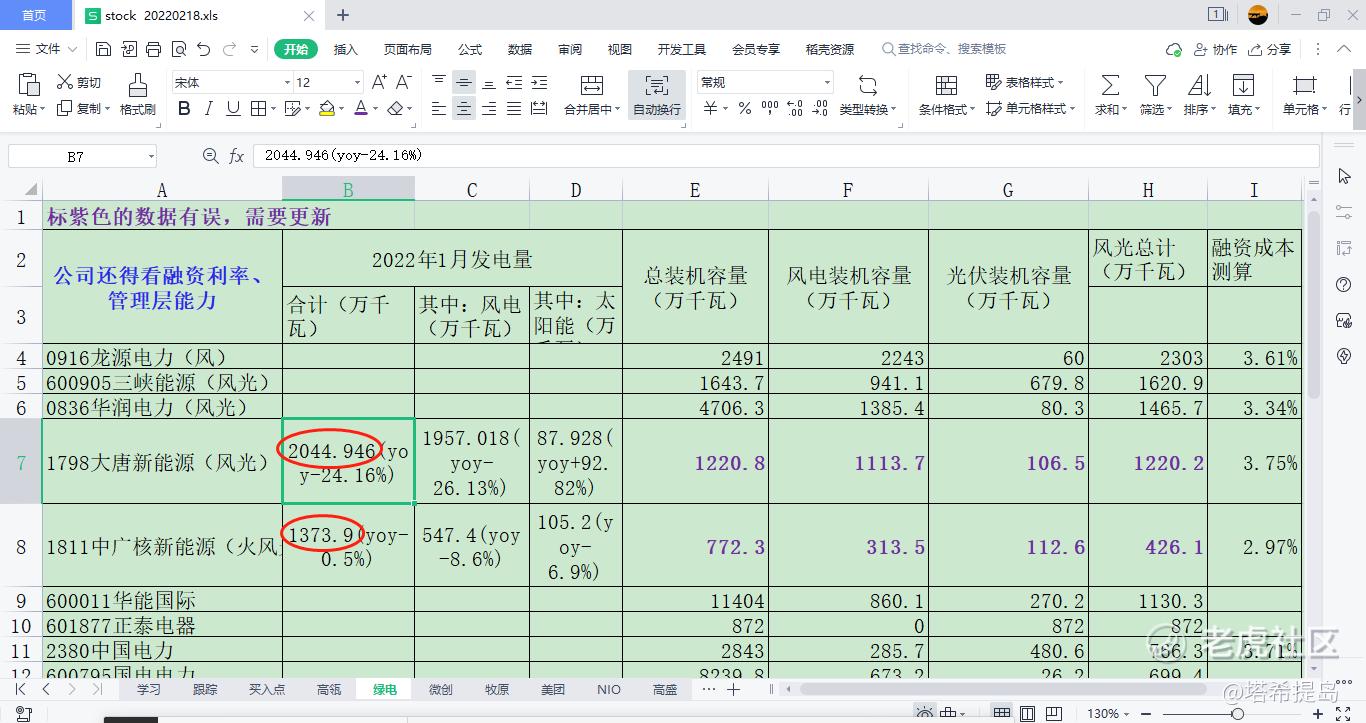Toggle Bold formatting

184,109
